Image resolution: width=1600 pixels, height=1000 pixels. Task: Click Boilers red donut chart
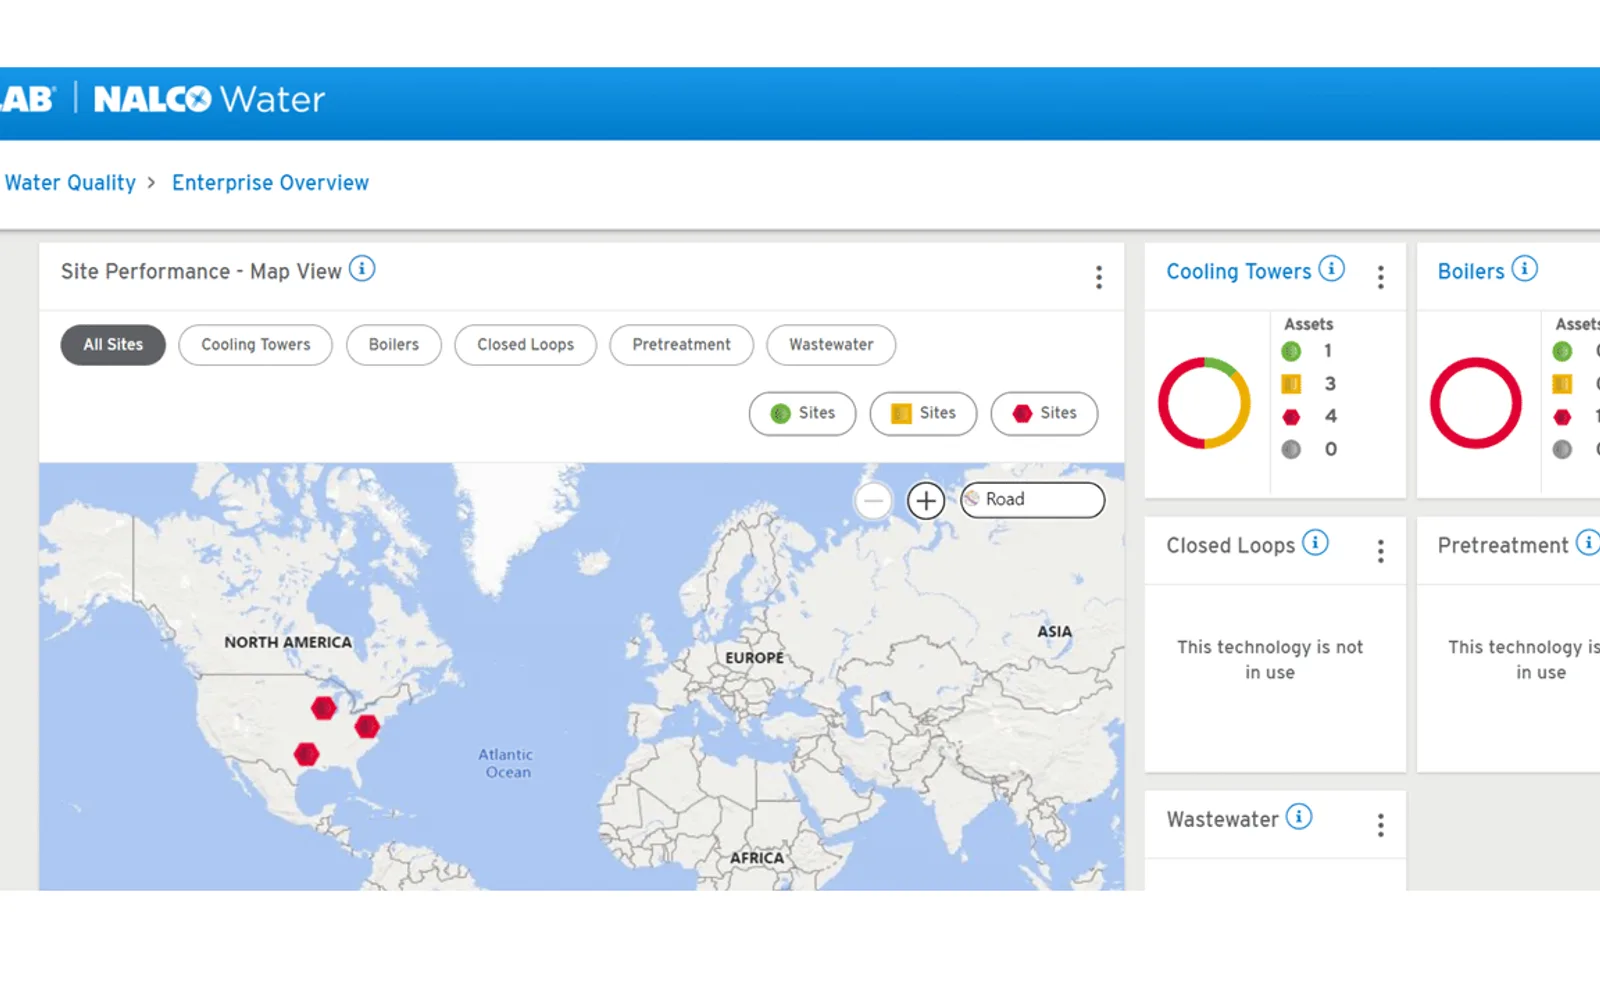1475,403
